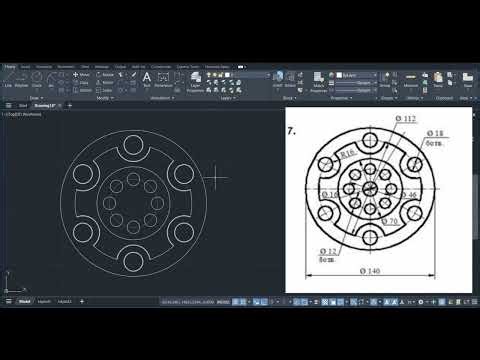Select the Model layout tab
The height and width of the screenshot is (360, 480).
(24, 302)
